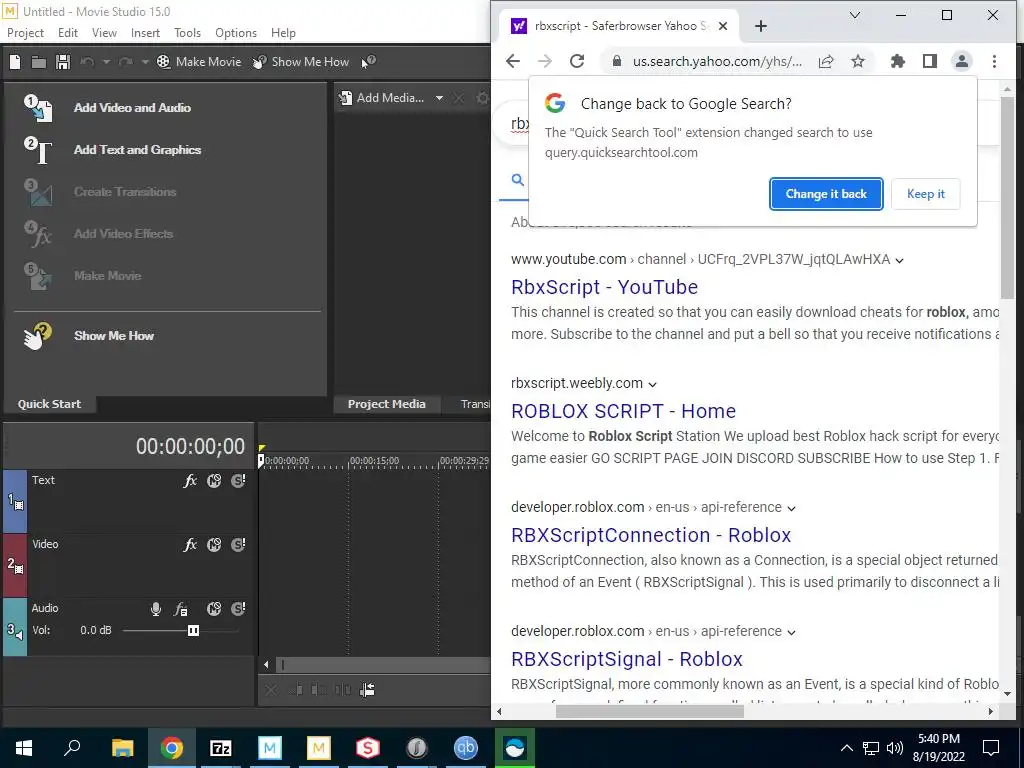
Task: Click the enabled trim icon below the timeline
Action: 368,690
